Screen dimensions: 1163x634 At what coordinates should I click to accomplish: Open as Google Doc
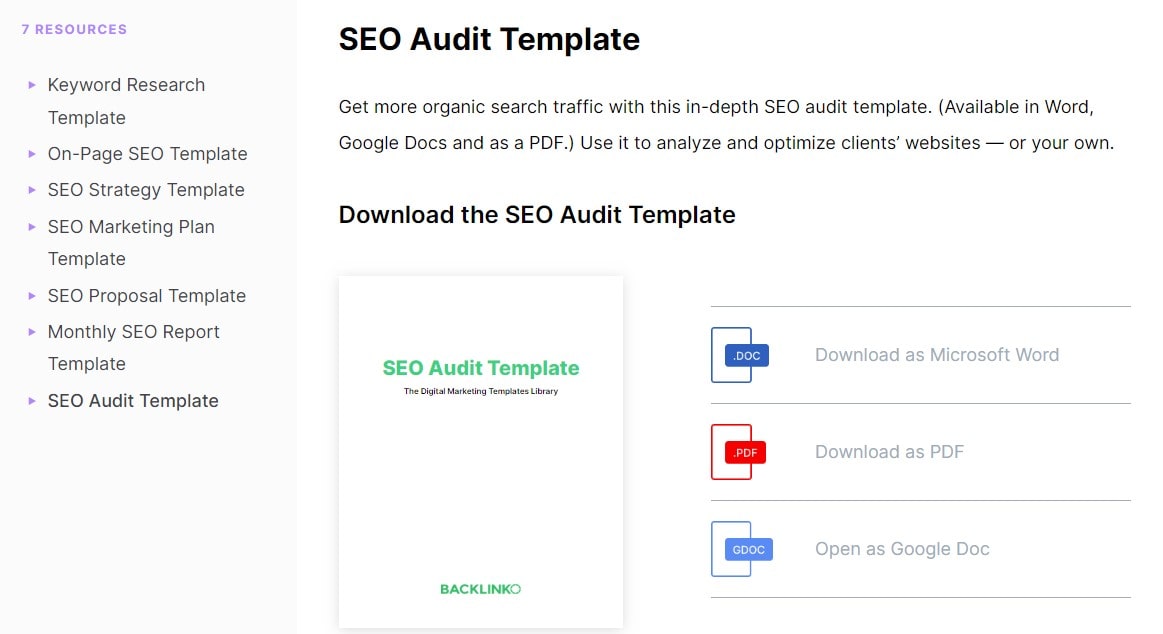[901, 549]
